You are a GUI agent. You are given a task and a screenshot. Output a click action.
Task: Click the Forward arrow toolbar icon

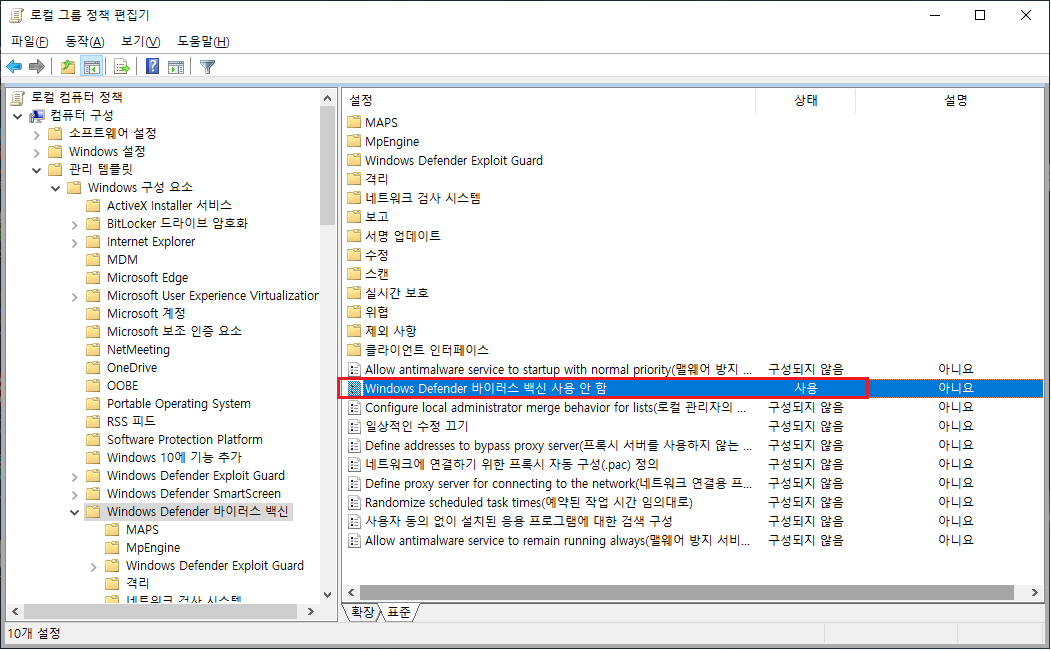(x=37, y=66)
